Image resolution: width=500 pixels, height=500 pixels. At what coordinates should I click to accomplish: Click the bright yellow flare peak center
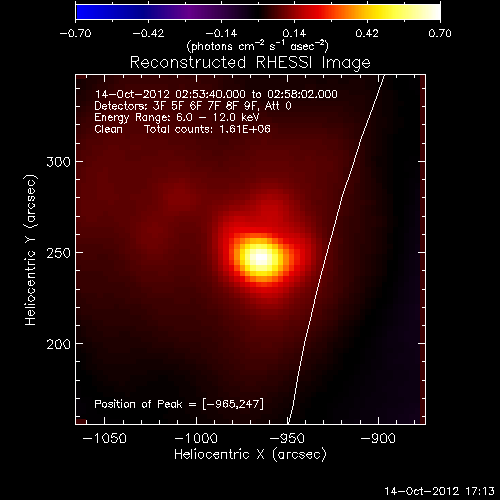click(261, 258)
